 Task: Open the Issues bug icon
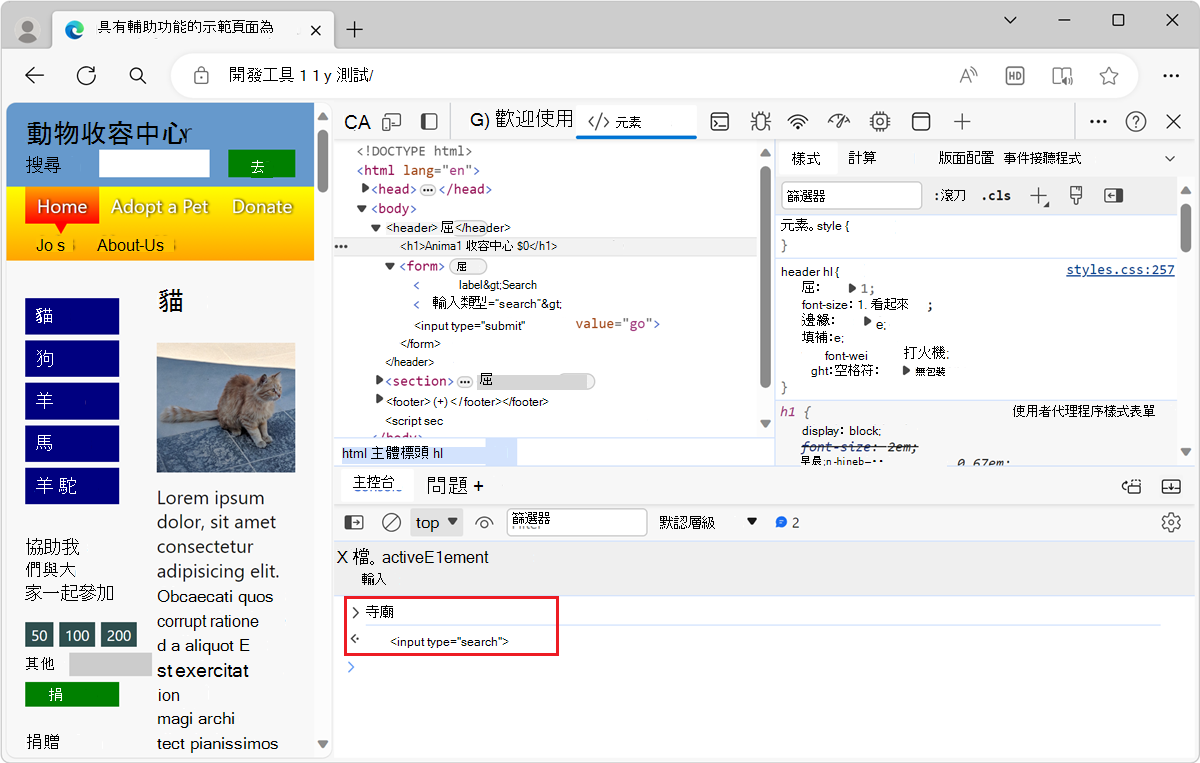pyautogui.click(x=760, y=121)
